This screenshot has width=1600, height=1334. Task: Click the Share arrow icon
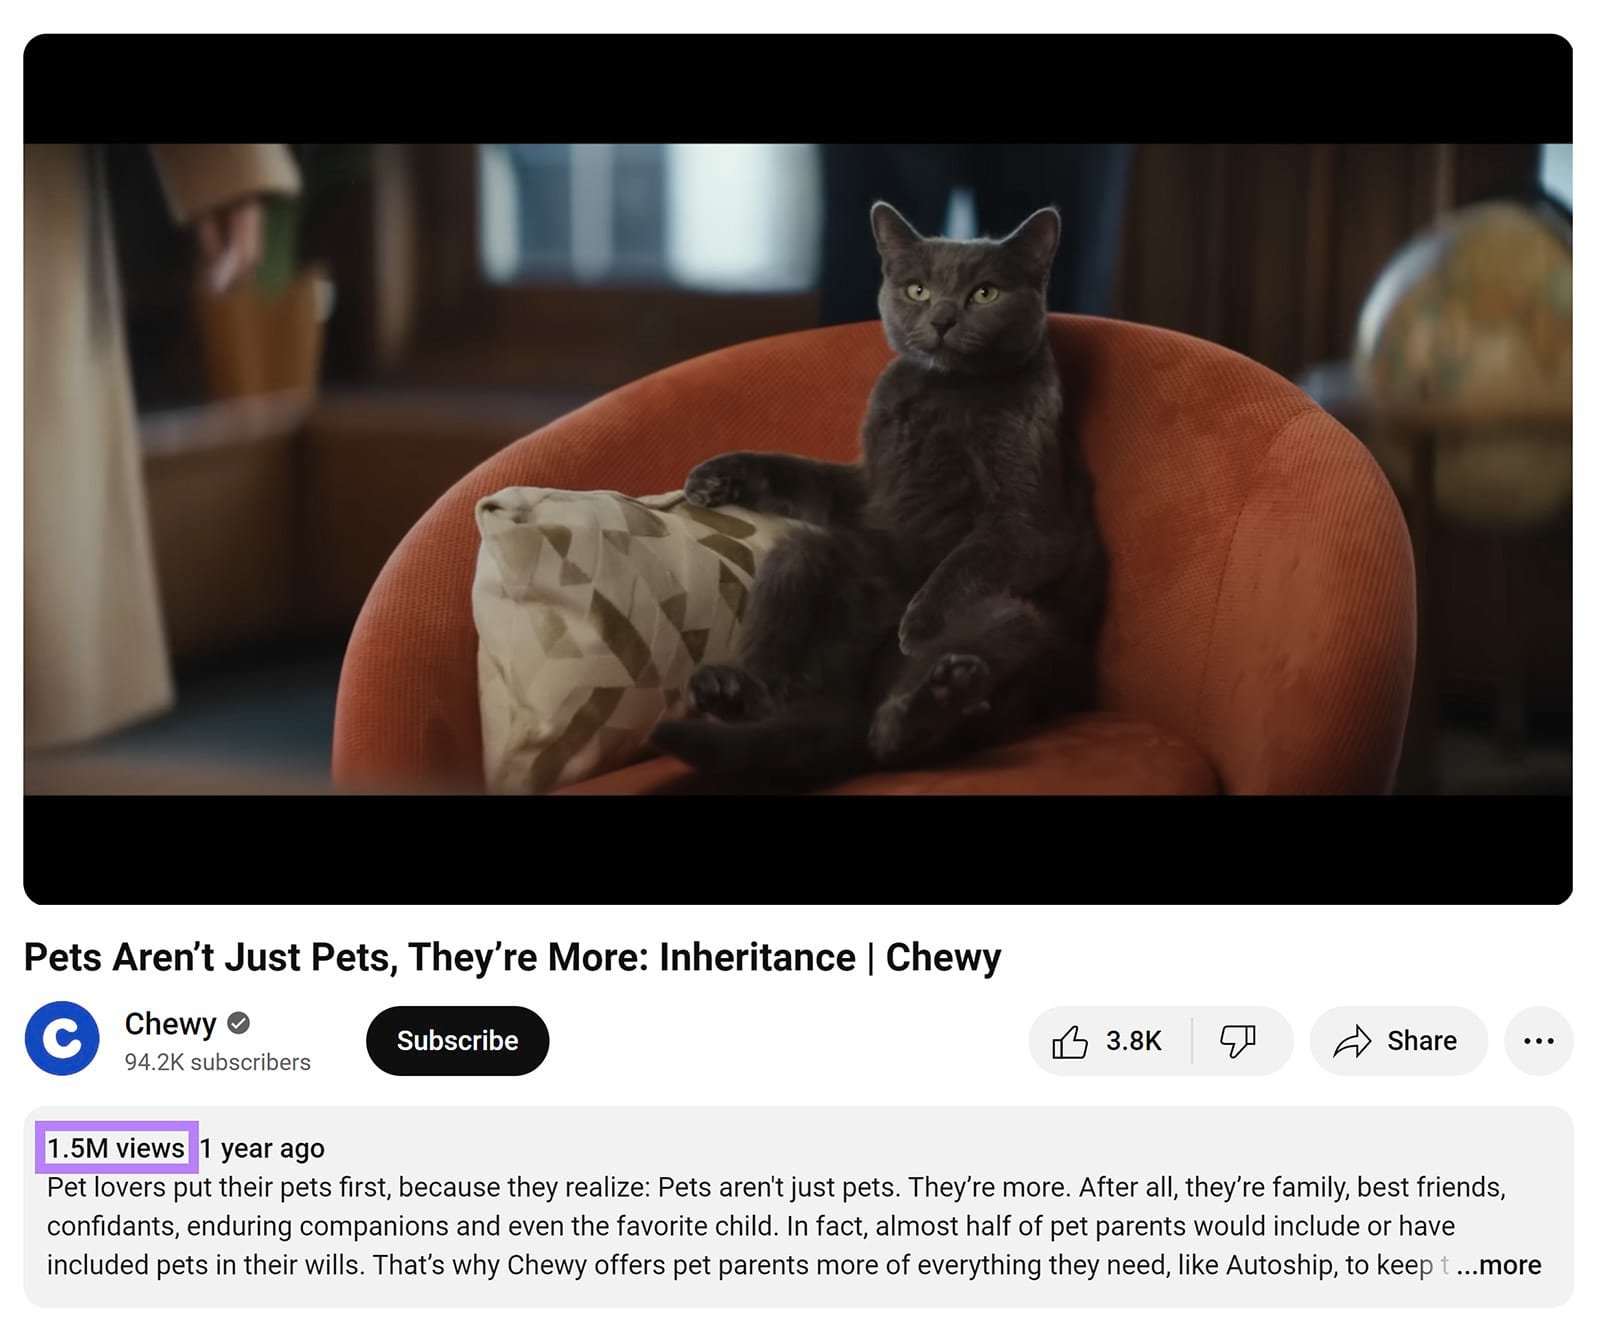[1352, 1040]
